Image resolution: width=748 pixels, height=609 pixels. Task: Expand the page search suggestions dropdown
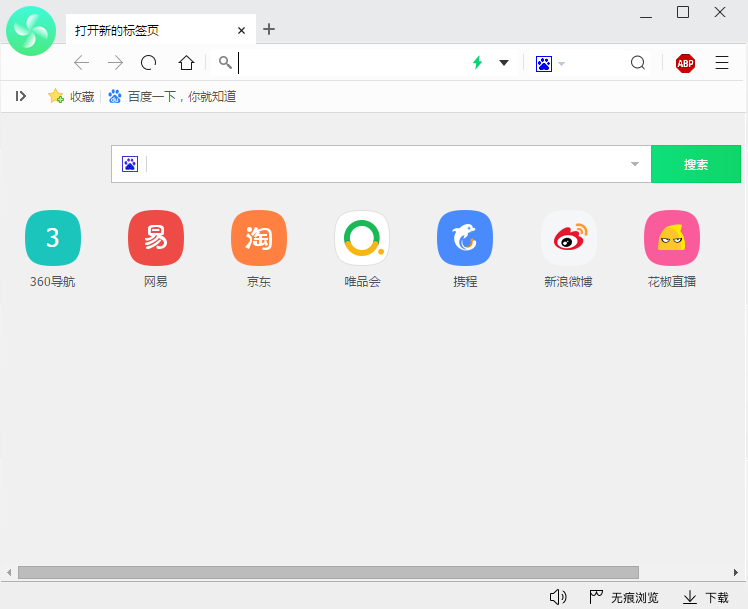coord(634,164)
